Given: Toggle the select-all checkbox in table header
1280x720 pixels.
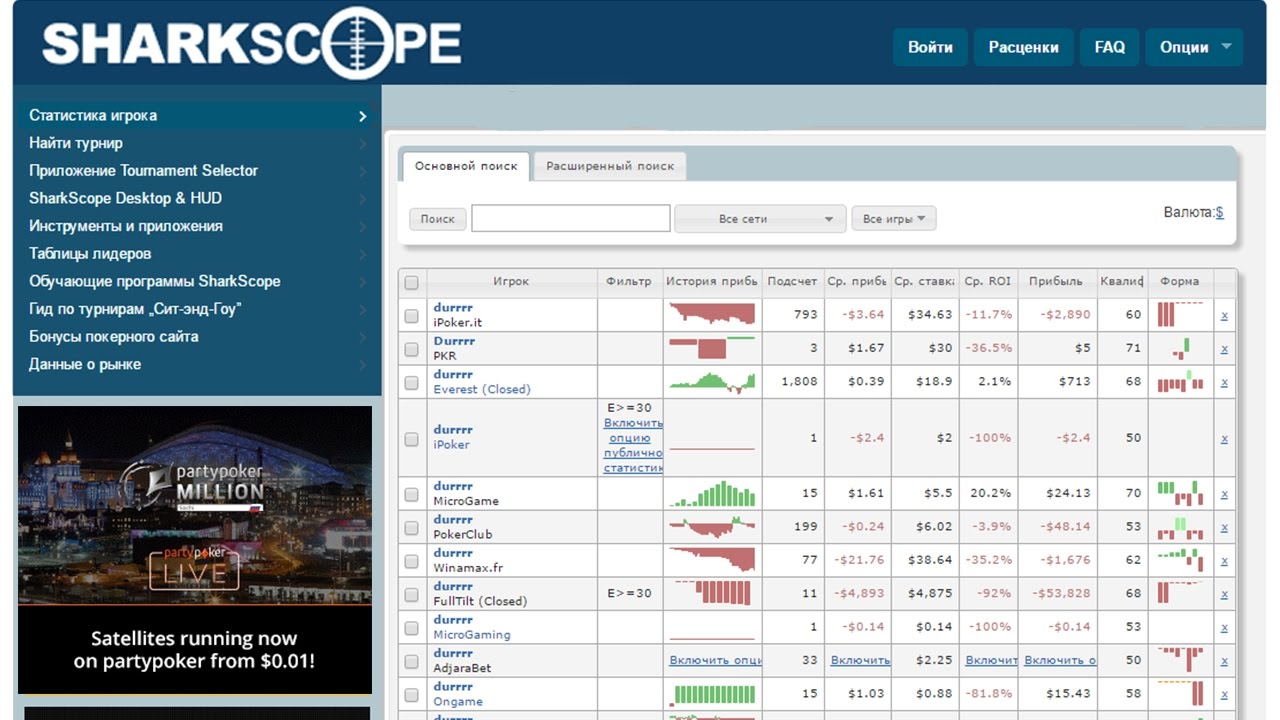Looking at the screenshot, I should point(411,283).
